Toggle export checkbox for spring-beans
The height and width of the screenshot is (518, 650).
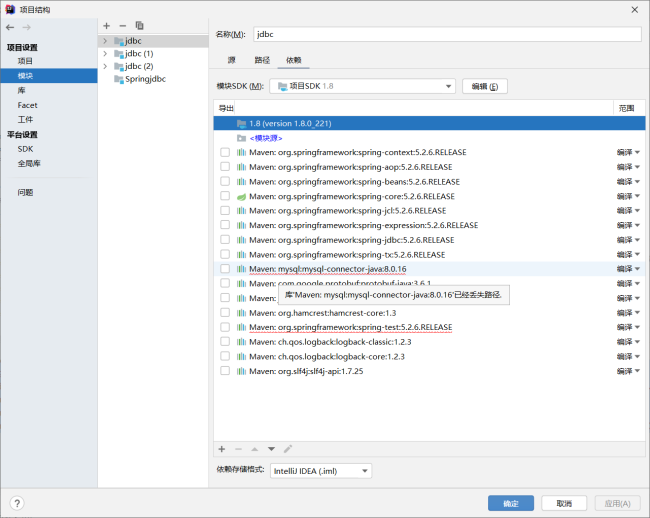(225, 182)
